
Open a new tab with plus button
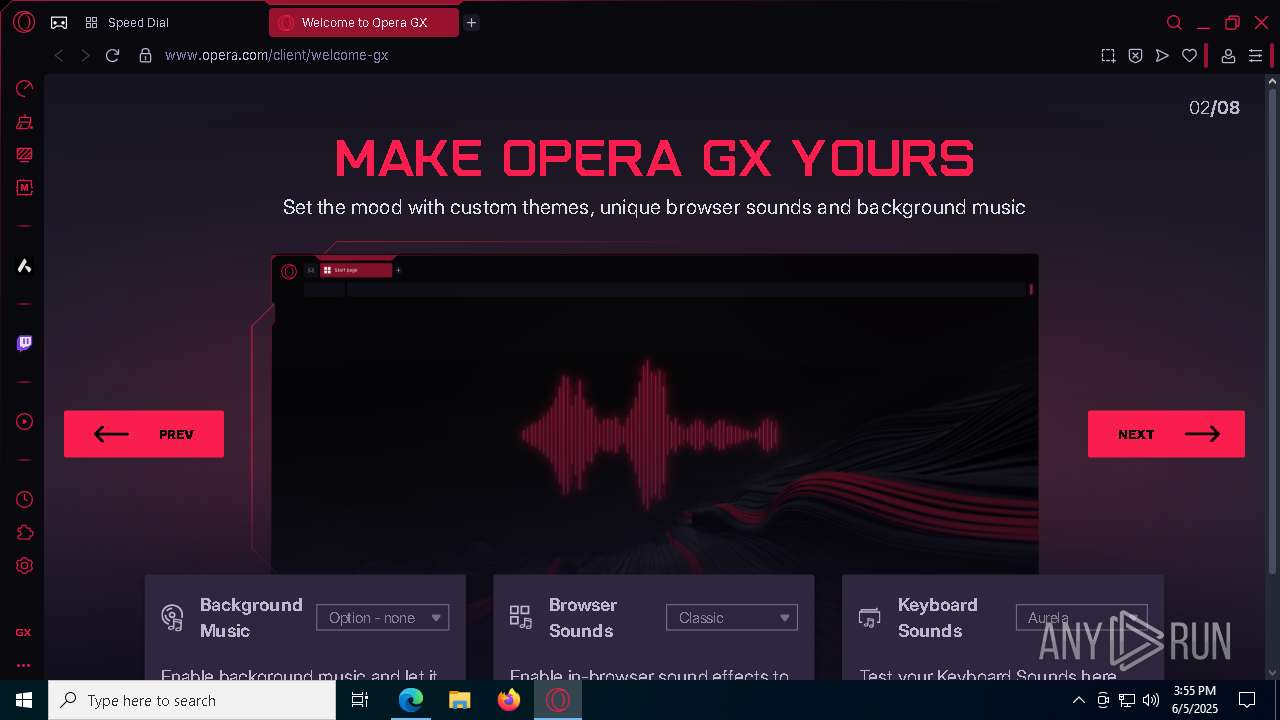click(x=471, y=22)
